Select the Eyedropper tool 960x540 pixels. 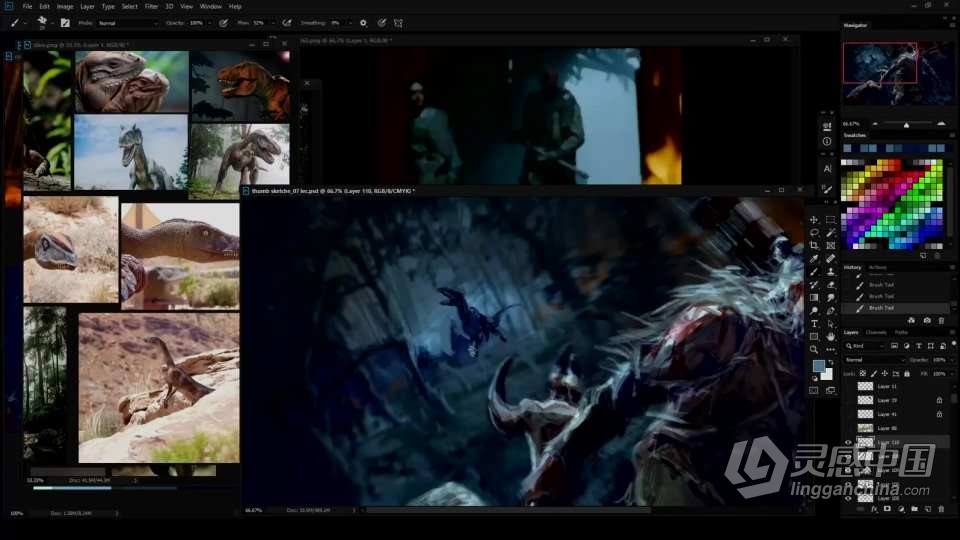[814, 259]
